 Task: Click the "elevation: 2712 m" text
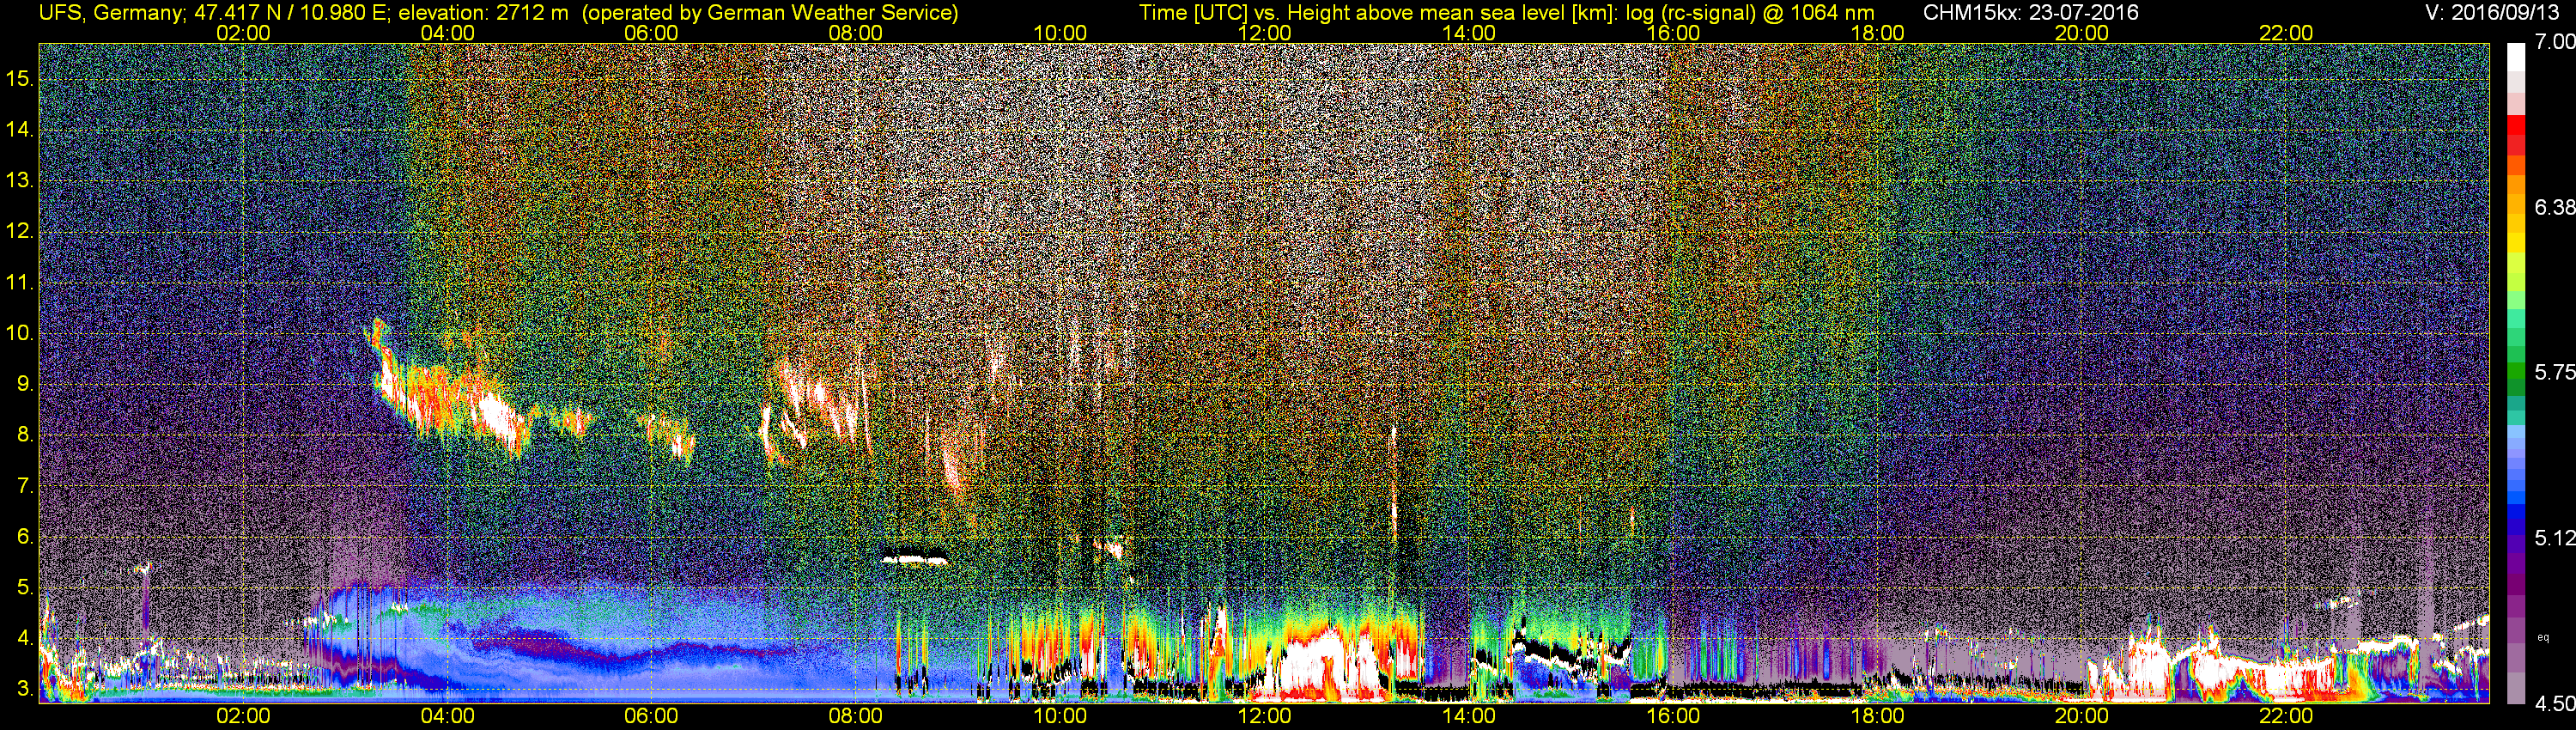pos(483,13)
